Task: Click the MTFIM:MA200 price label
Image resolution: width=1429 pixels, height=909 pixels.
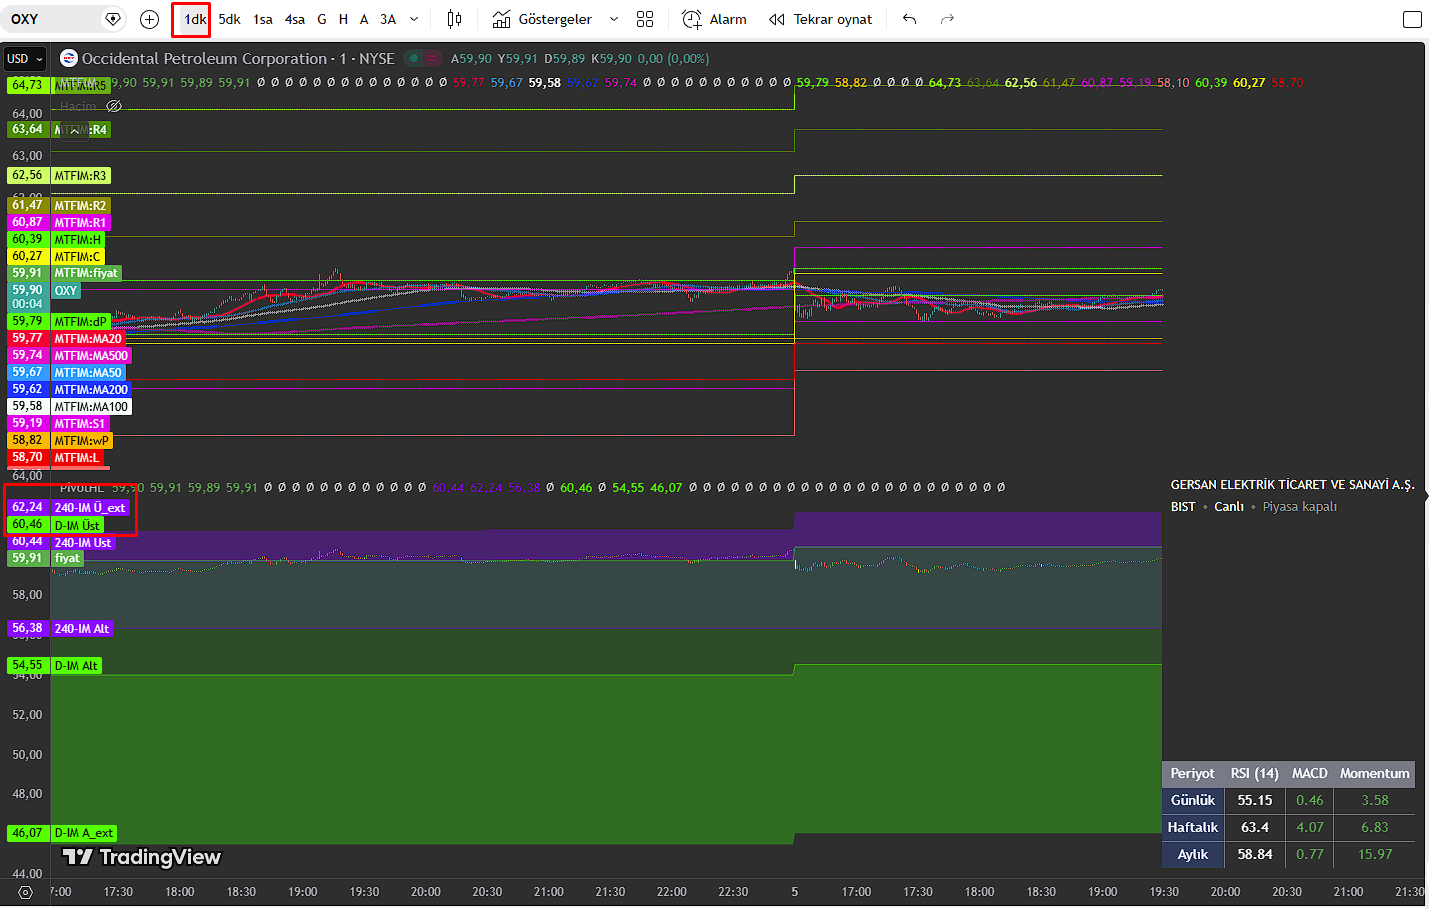Action: (91, 390)
